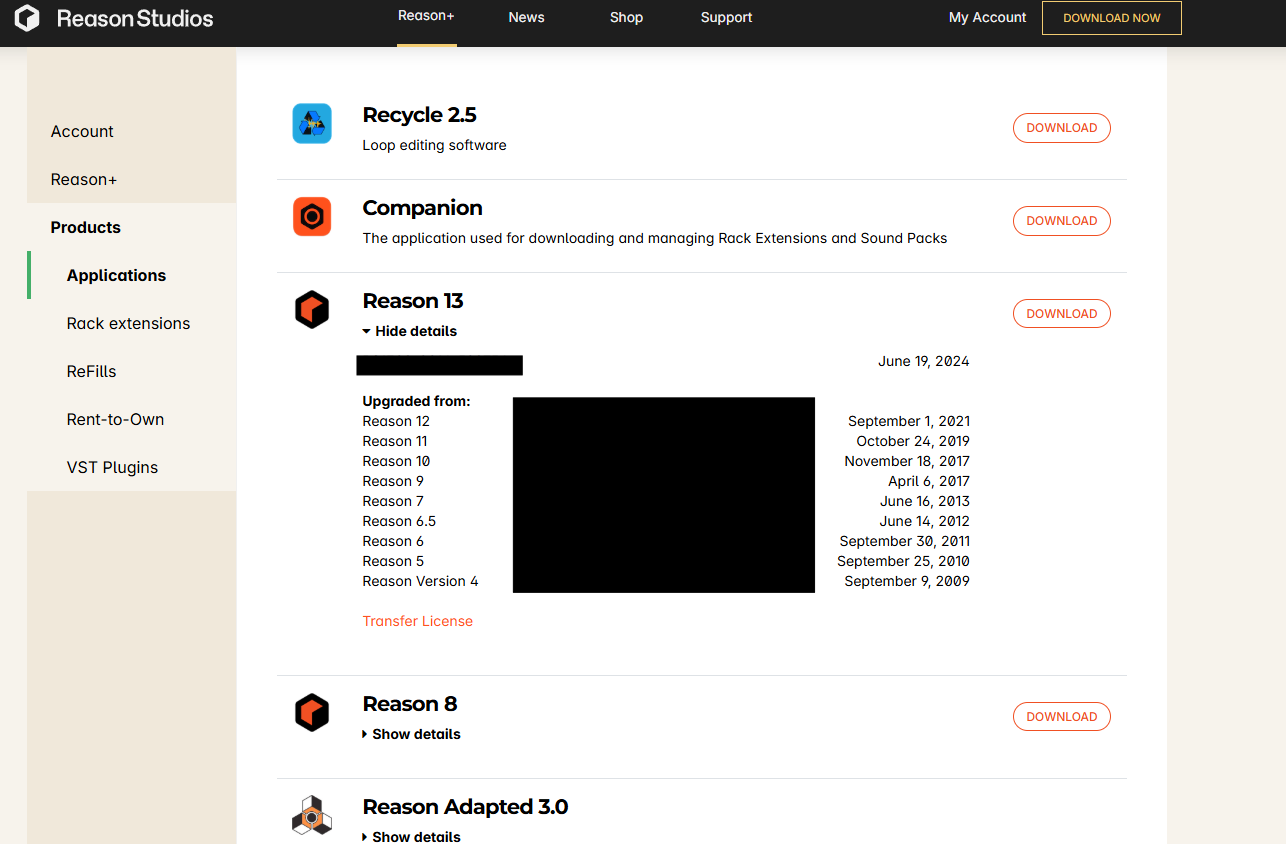Image resolution: width=1286 pixels, height=844 pixels.
Task: Click the 'Reason 9' upgrade row
Action: (393, 481)
